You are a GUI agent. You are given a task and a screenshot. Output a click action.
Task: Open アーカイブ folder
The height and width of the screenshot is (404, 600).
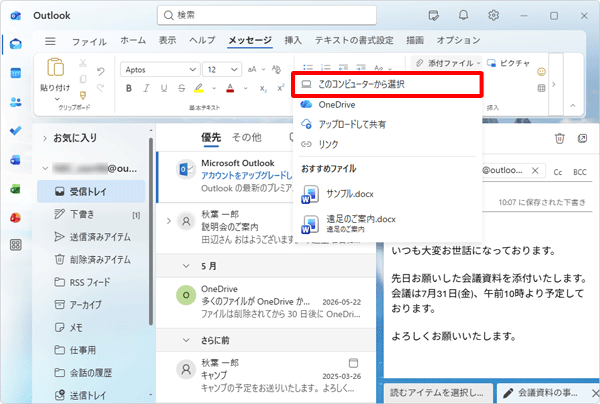(91, 305)
